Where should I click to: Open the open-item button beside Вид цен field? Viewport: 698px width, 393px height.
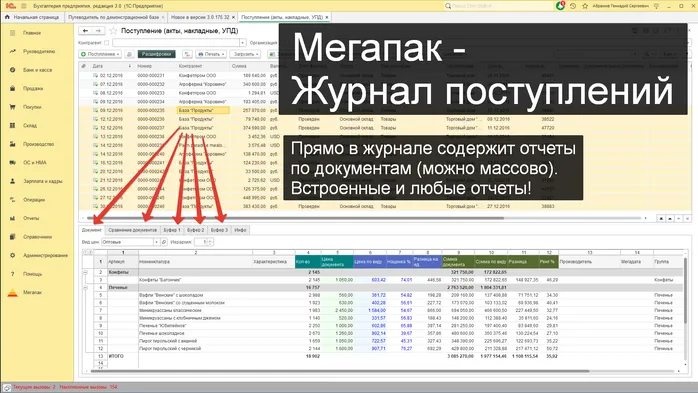click(164, 242)
